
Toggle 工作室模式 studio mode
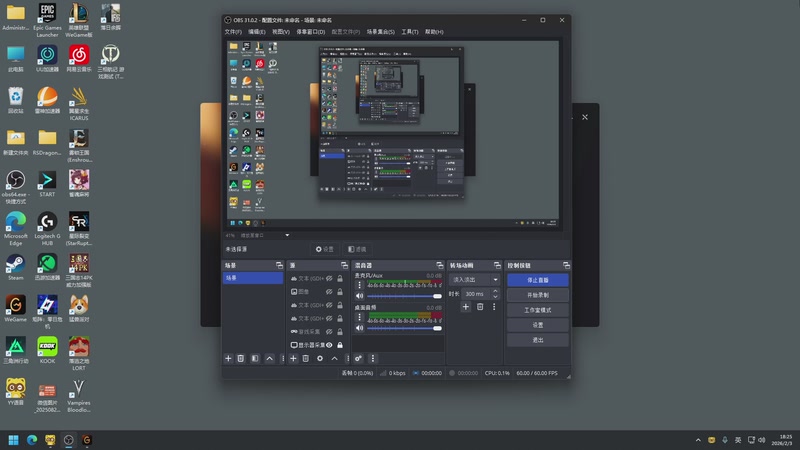click(538, 310)
